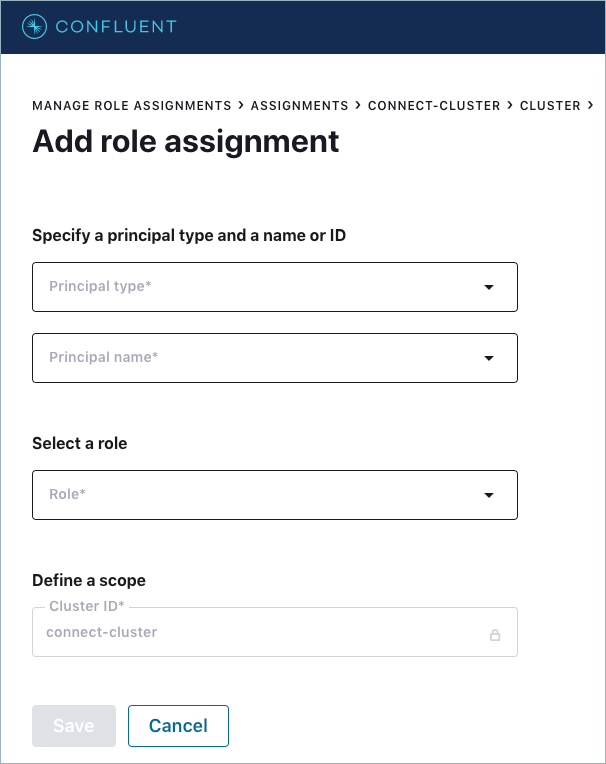Select the Cluster breadcrumb item
The width and height of the screenshot is (606, 764).
coord(550,106)
